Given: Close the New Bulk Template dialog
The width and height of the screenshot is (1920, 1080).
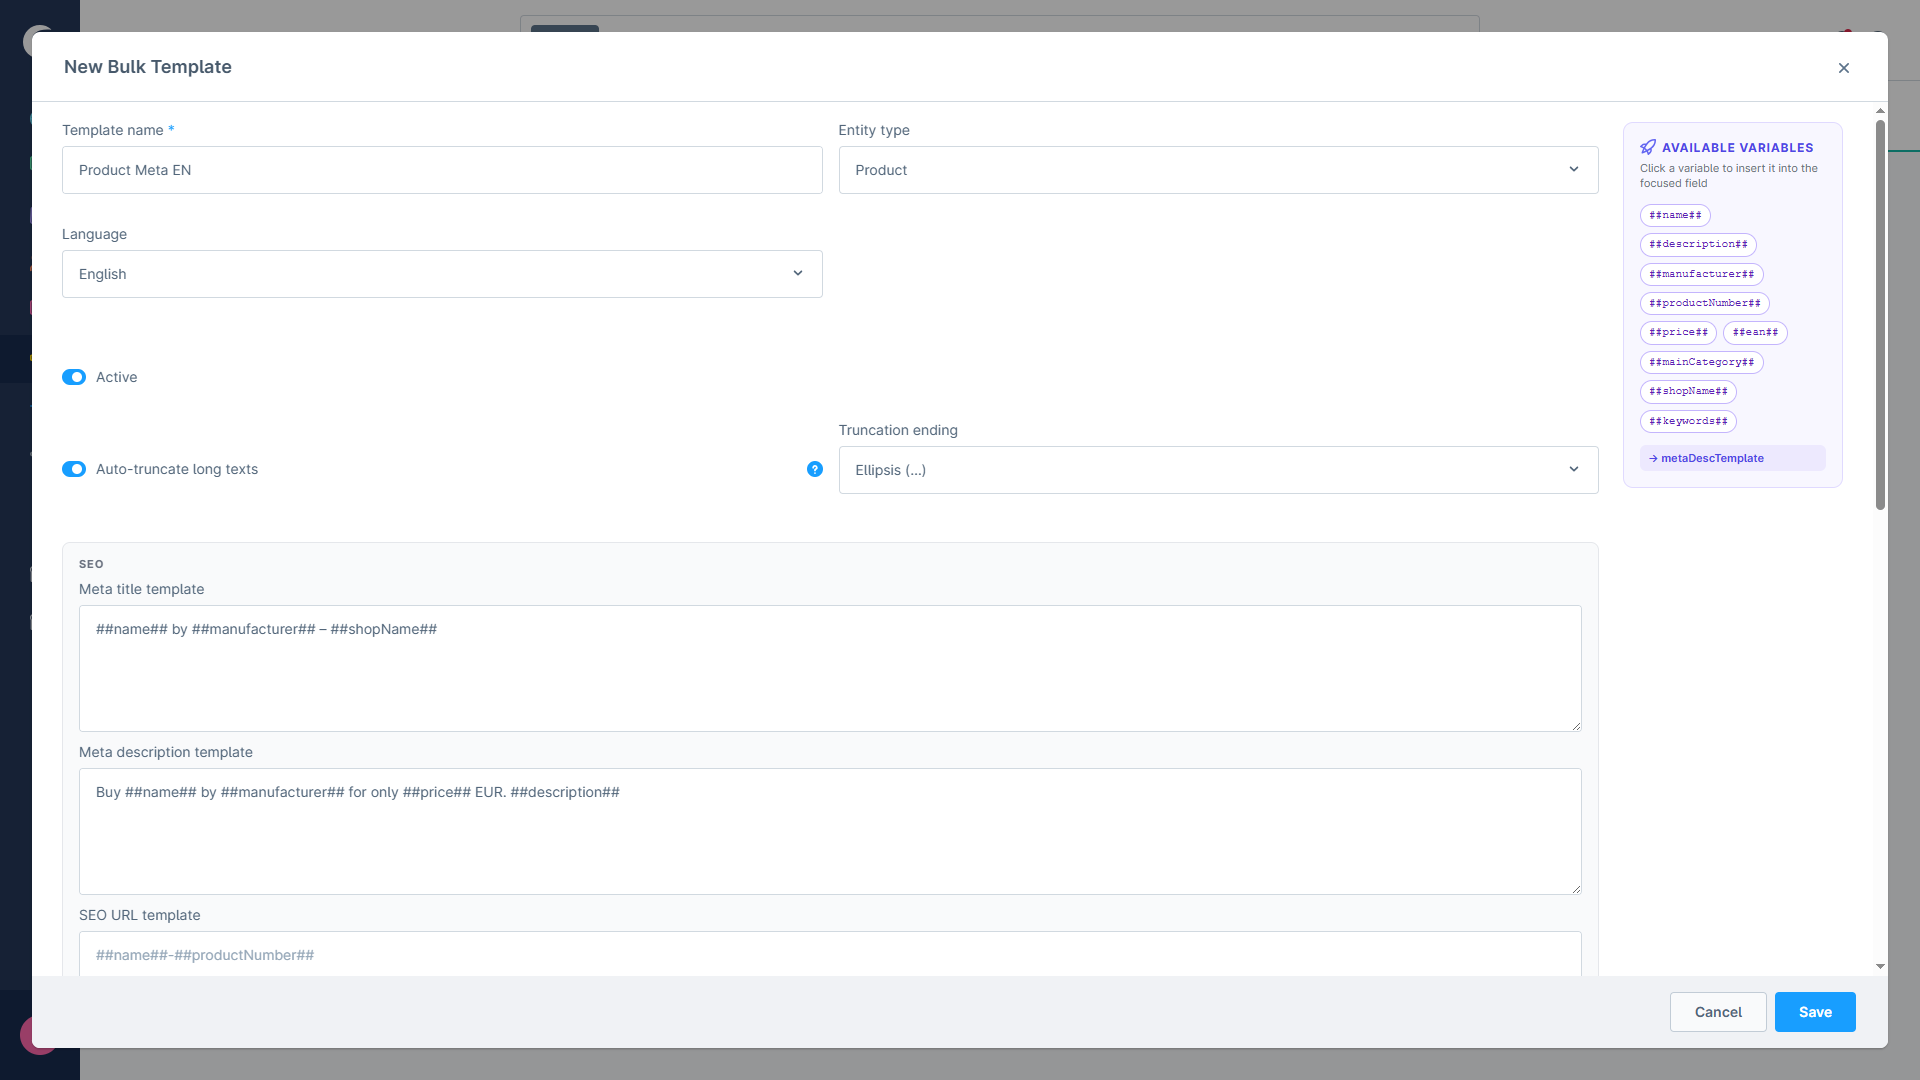Looking at the screenshot, I should click(1844, 68).
